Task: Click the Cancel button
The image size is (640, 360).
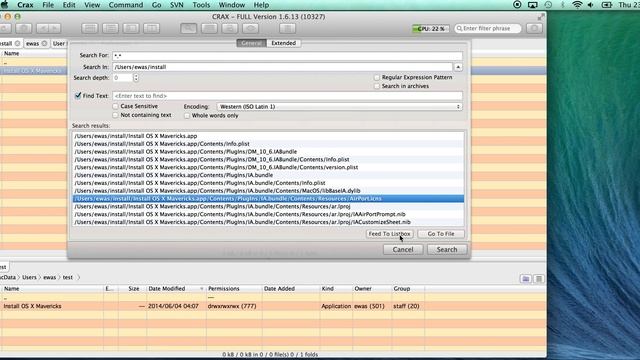Action: tap(403, 249)
